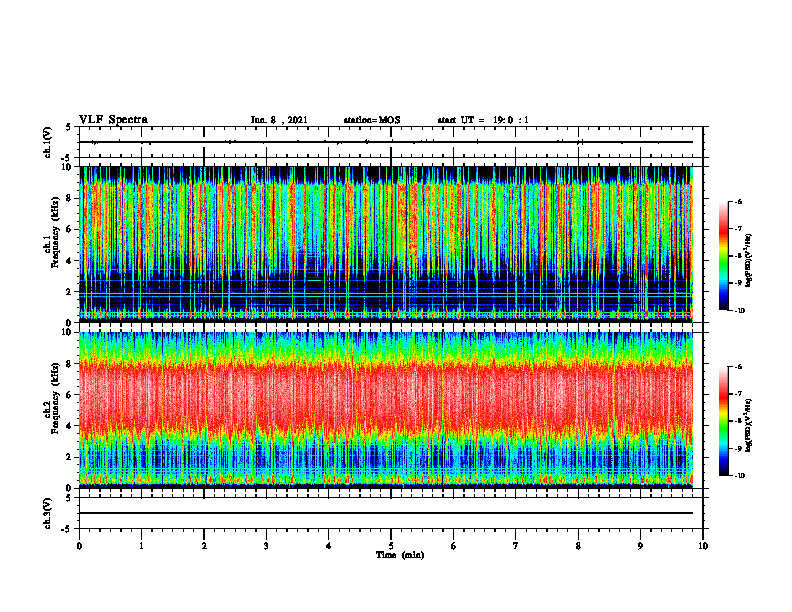
Task: Click time axis tick label "5"
Action: (391, 546)
